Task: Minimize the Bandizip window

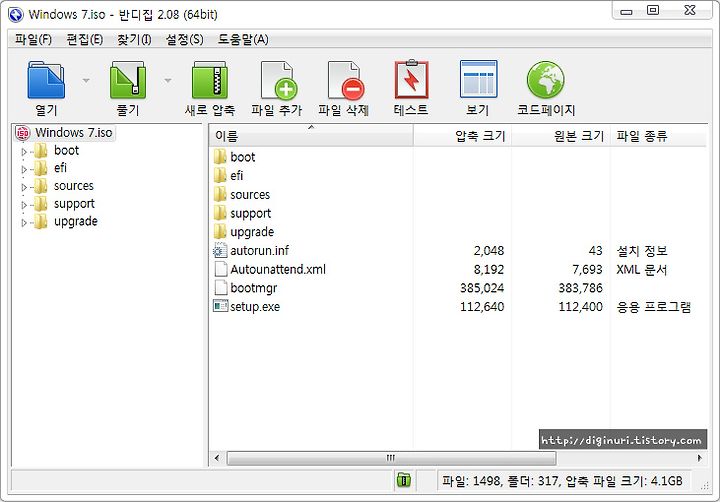Action: [626, 11]
